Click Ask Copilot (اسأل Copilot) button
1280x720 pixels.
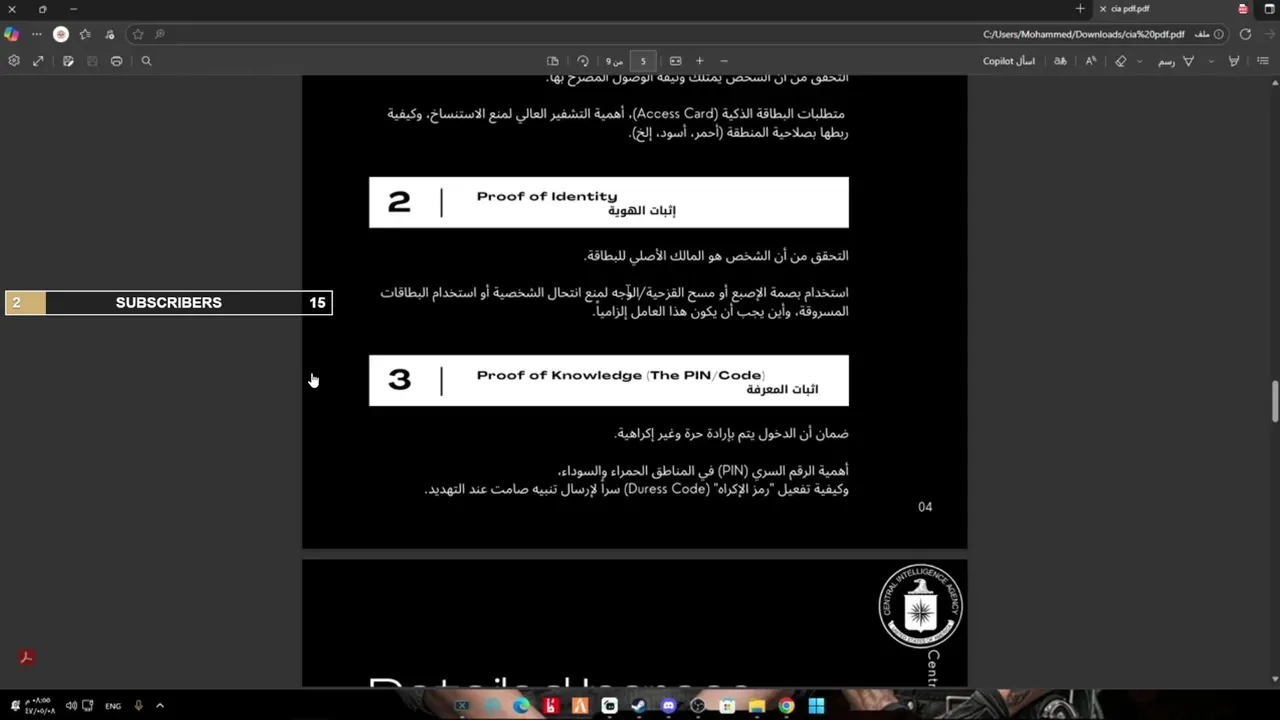[x=1009, y=61]
